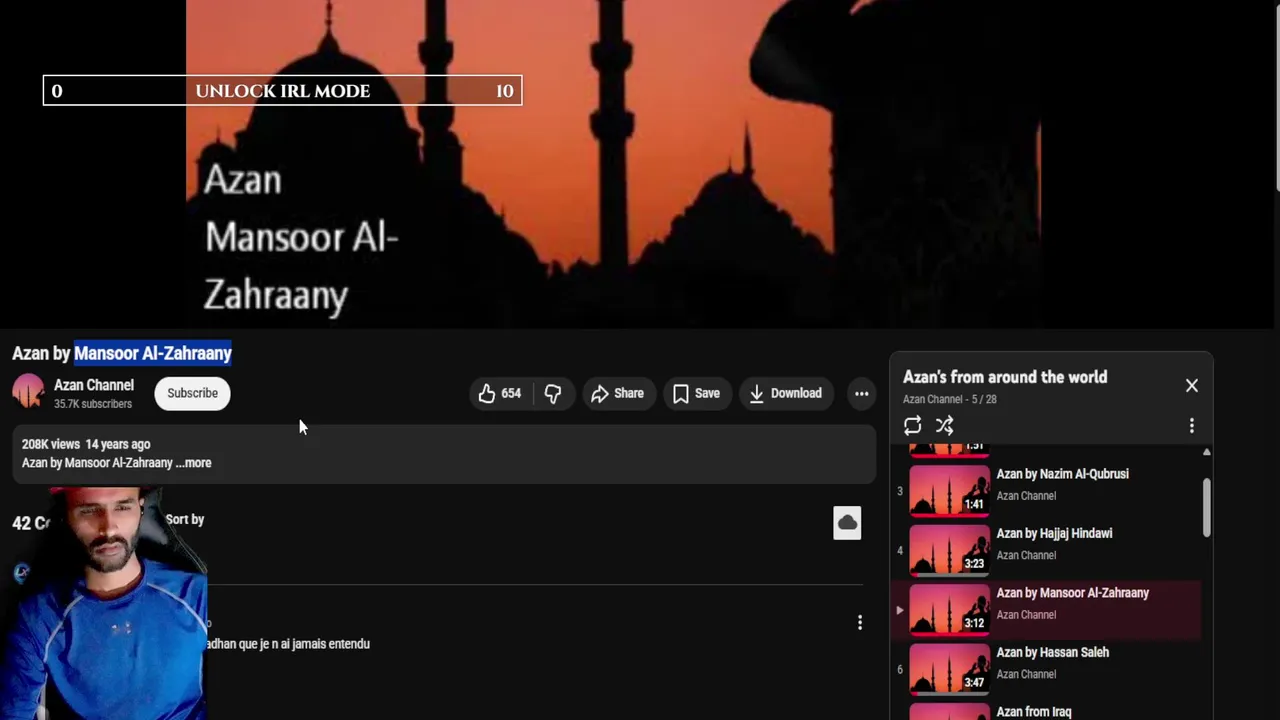1280x720 pixels.
Task: Toggle loop playlist
Action: coord(912,426)
